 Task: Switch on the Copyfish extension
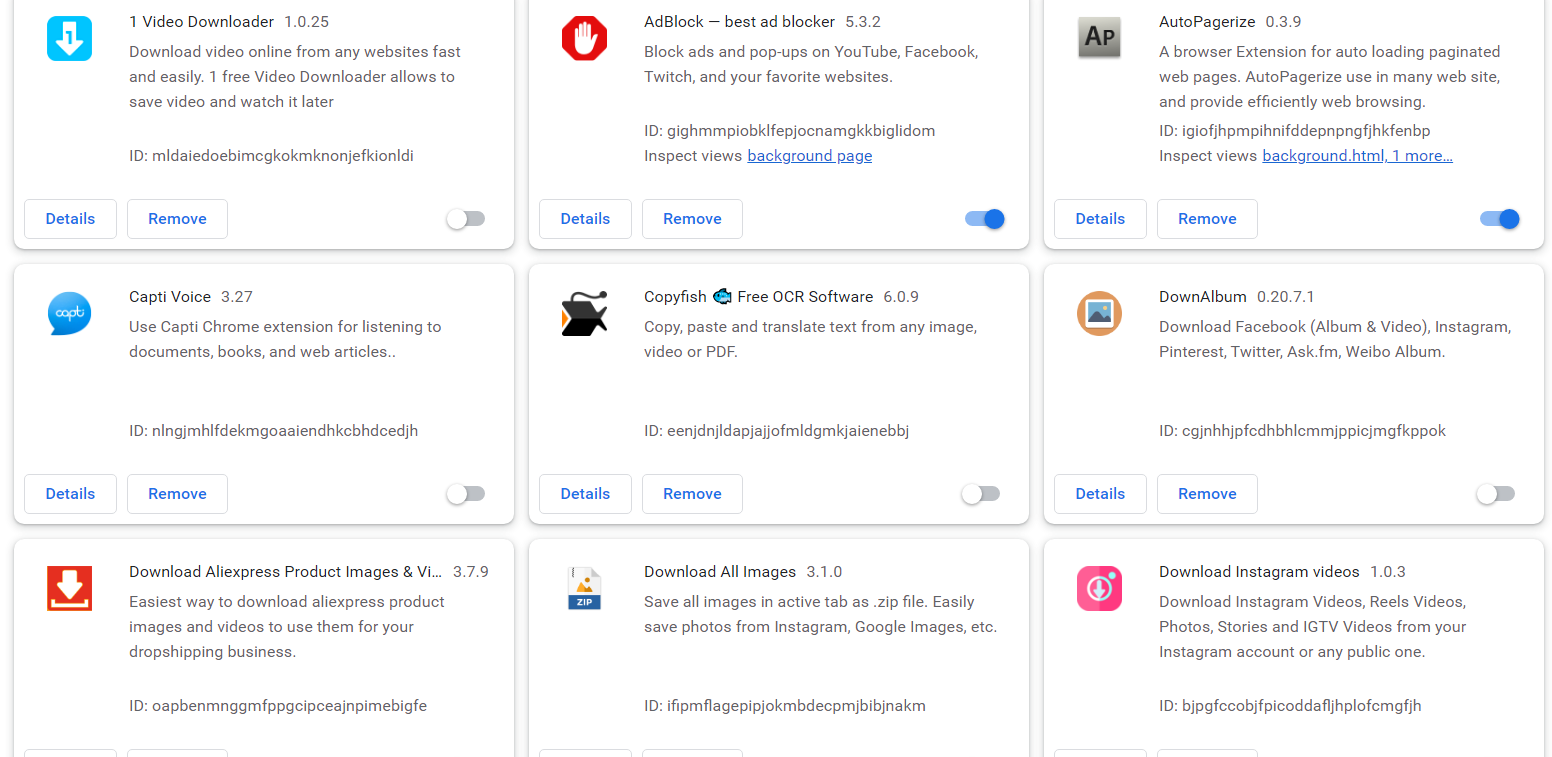981,494
